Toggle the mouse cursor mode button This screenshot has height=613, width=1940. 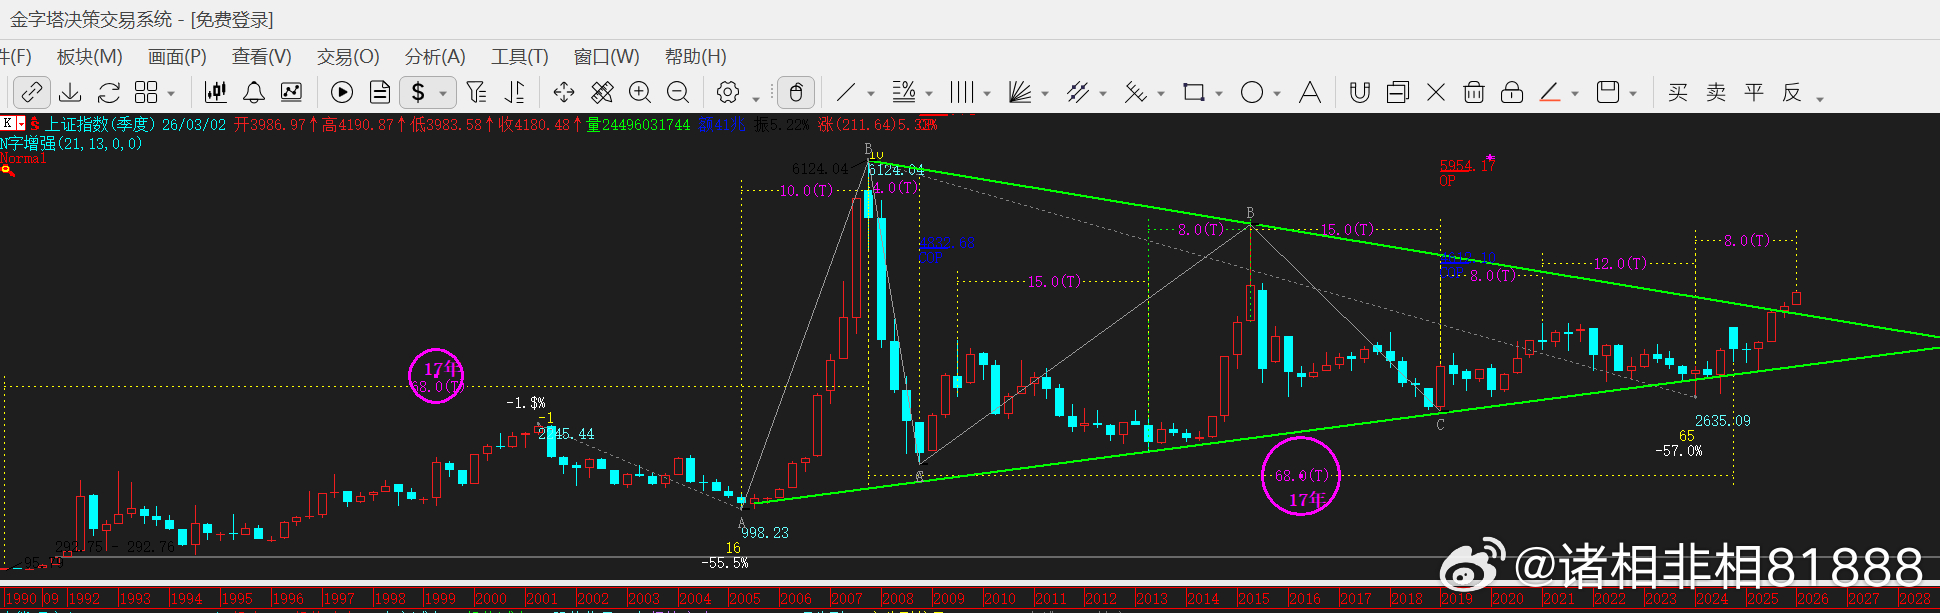point(796,92)
